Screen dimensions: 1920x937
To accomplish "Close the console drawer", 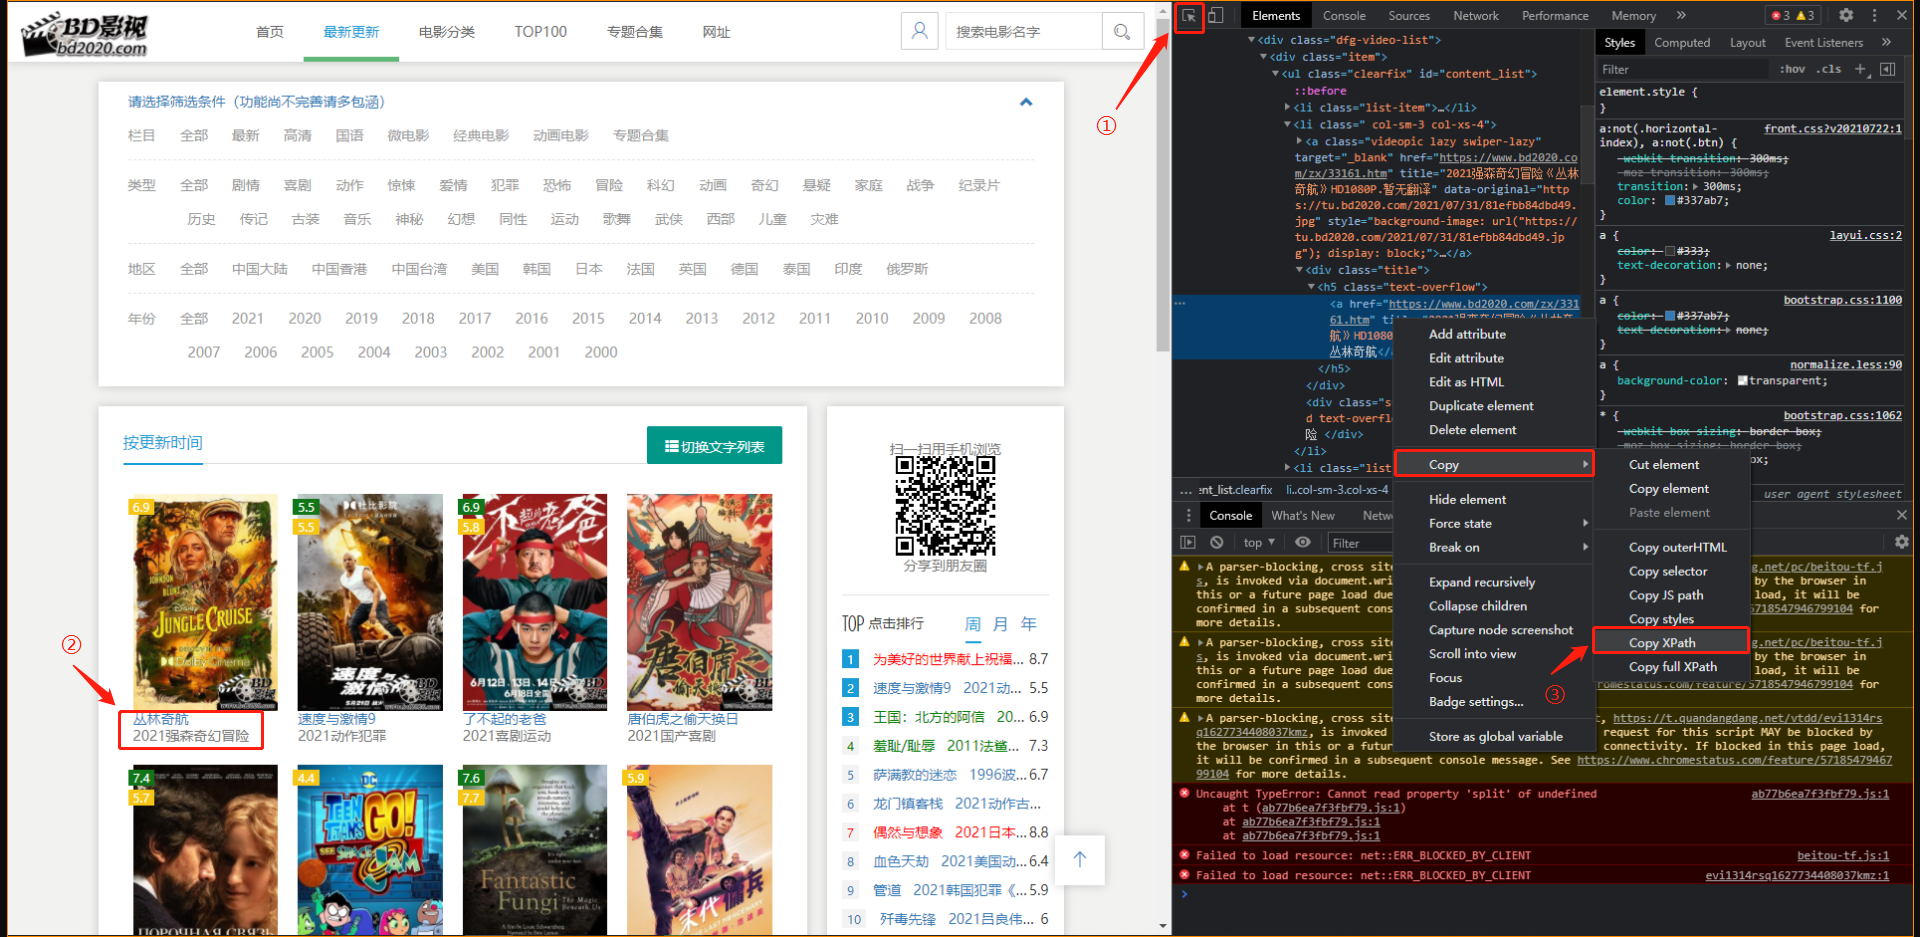I will (1901, 515).
